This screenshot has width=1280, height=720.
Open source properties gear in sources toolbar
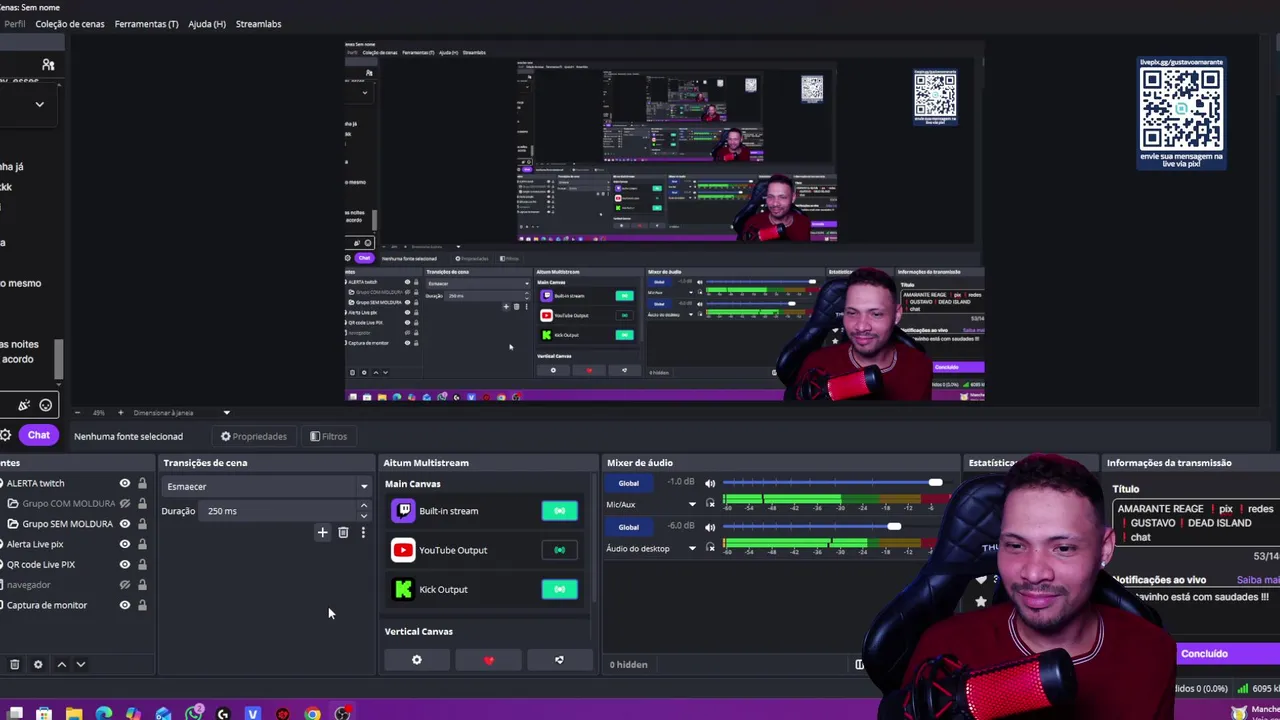38,664
